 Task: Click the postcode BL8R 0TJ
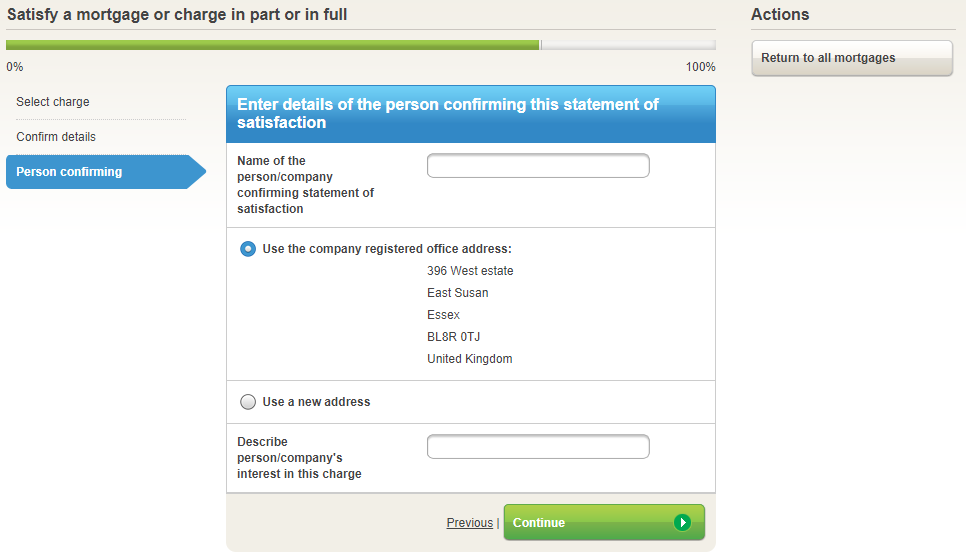point(453,337)
